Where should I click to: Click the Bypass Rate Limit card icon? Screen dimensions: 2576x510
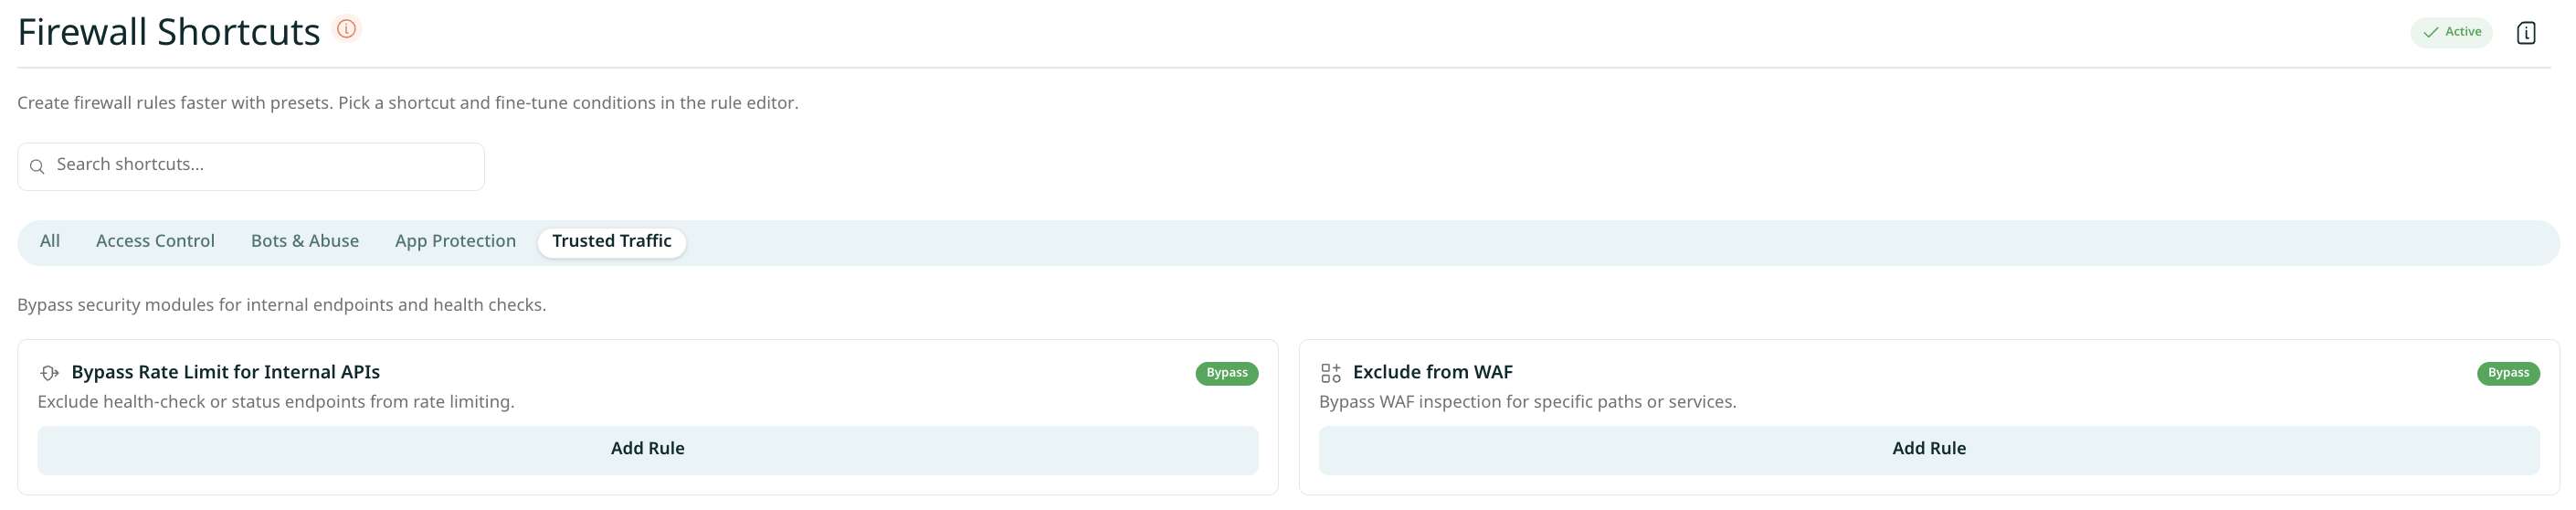pyautogui.click(x=49, y=373)
